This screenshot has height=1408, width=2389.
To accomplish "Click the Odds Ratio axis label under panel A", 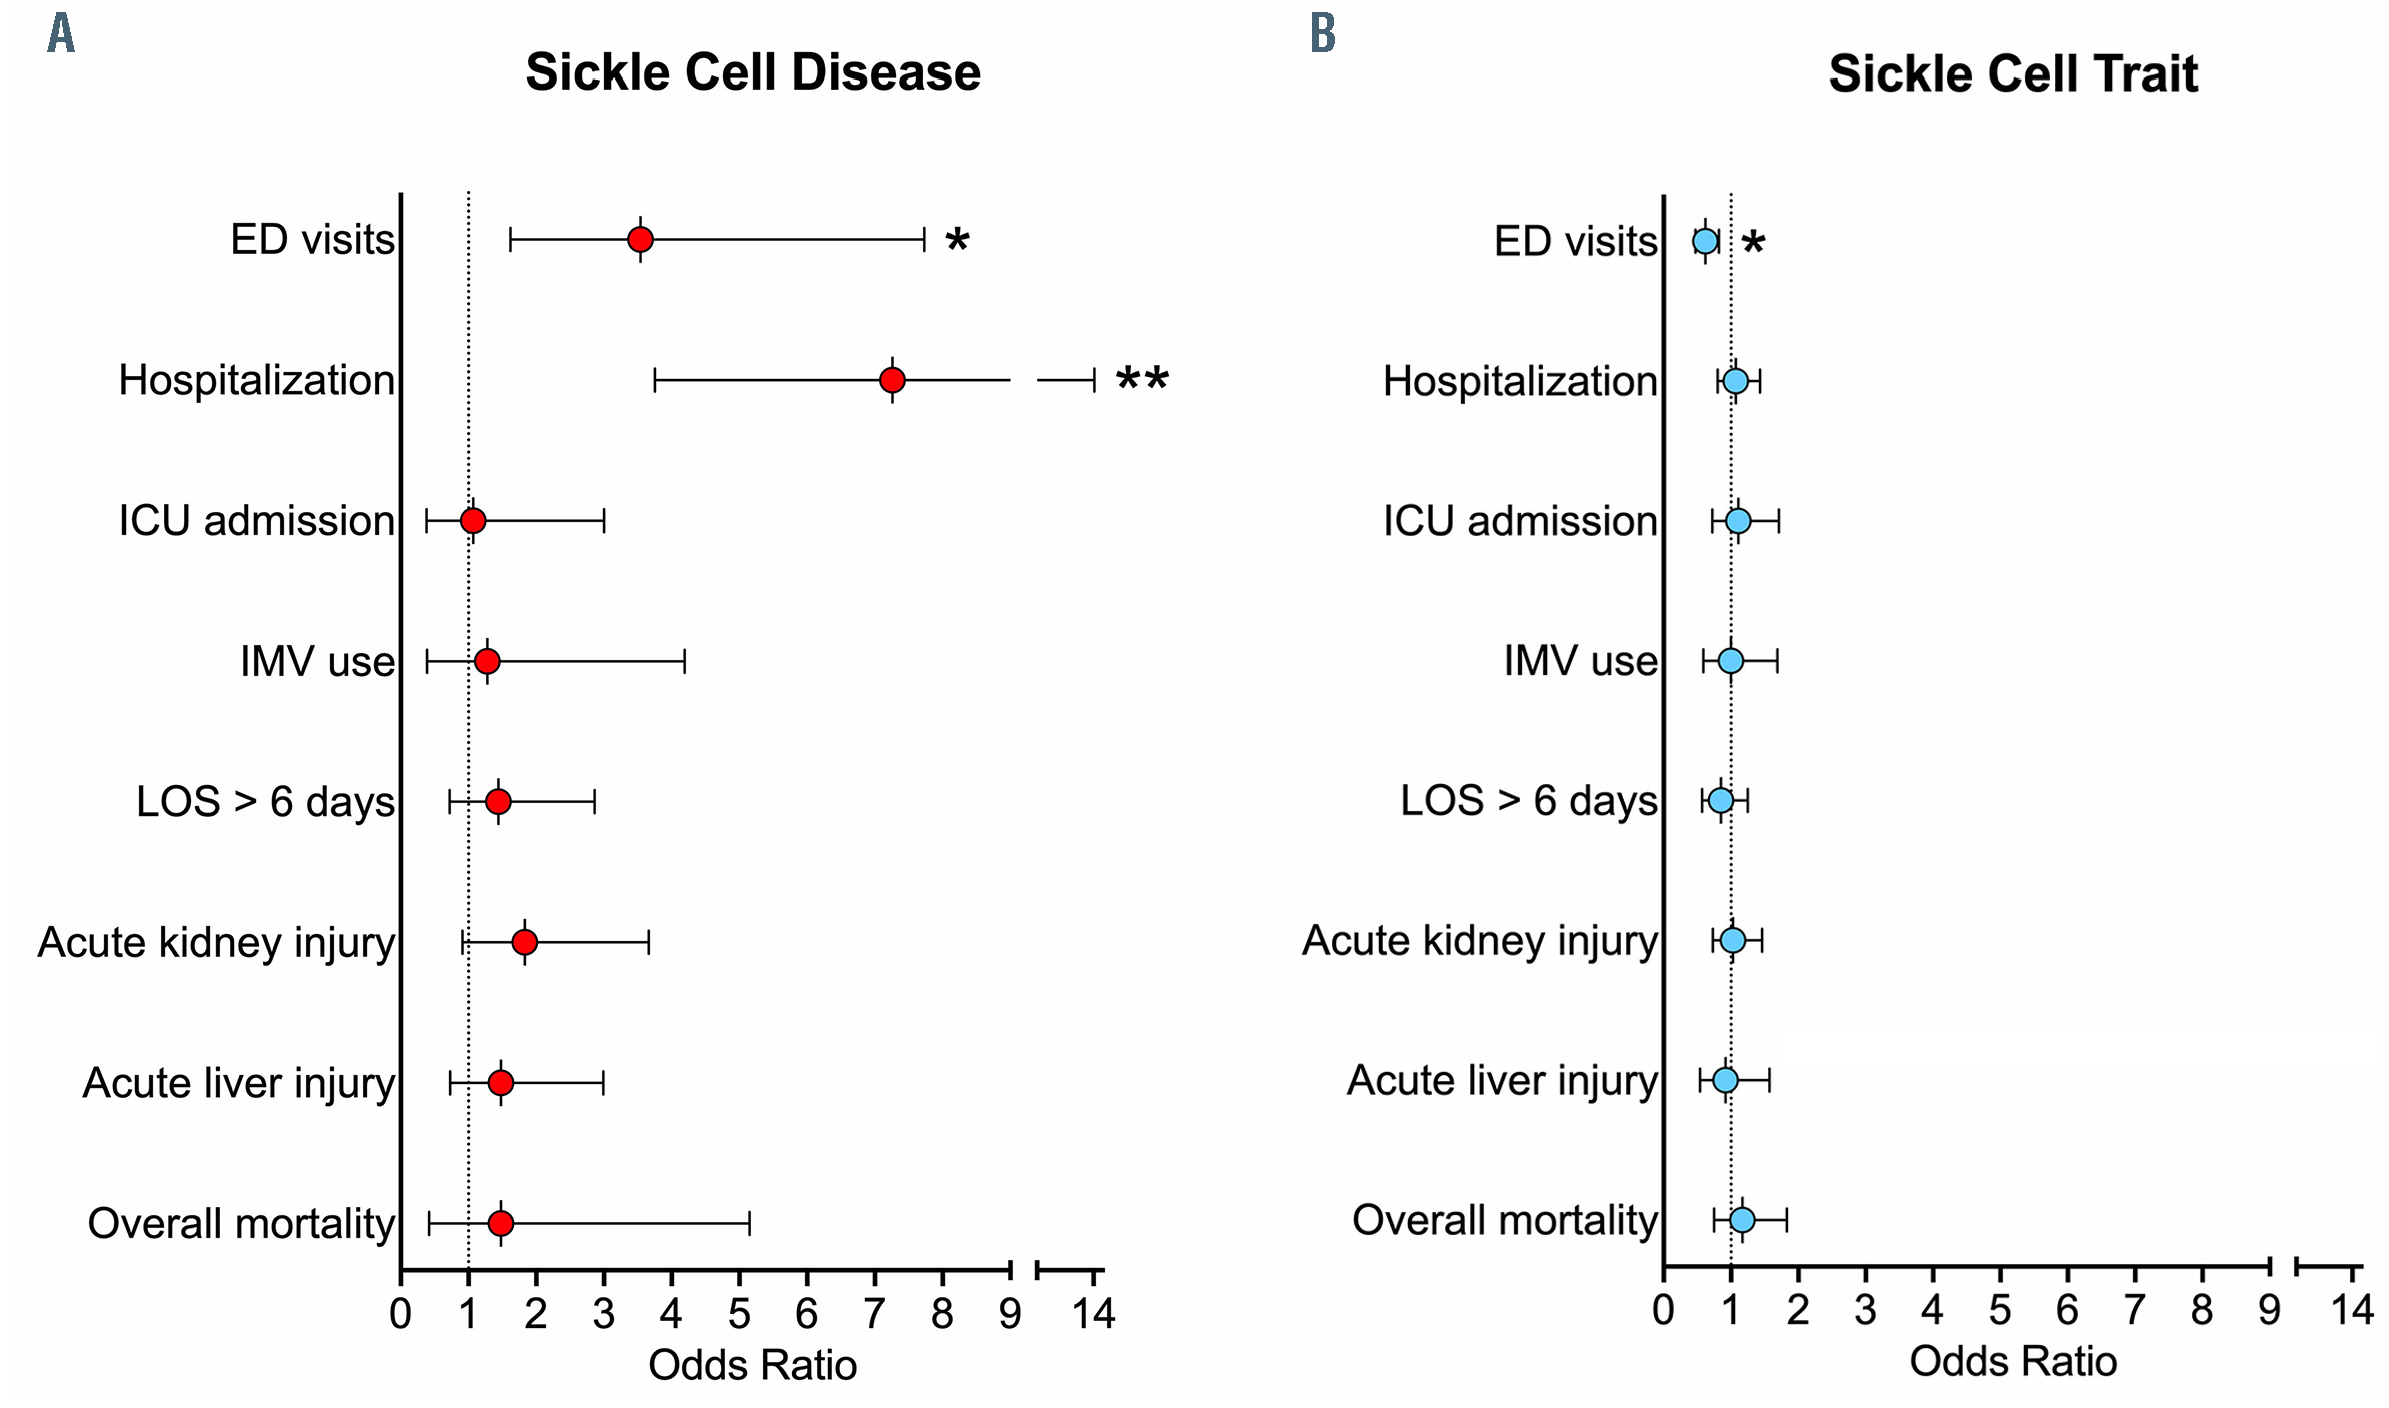I will (752, 1365).
